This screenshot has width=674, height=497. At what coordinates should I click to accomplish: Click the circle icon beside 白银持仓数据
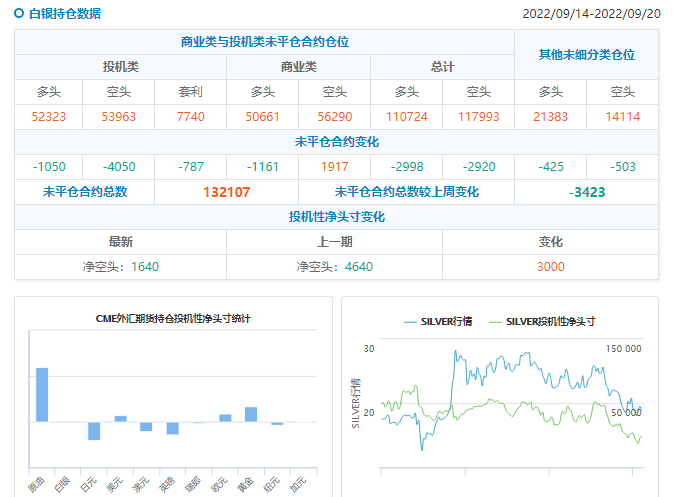tap(19, 14)
